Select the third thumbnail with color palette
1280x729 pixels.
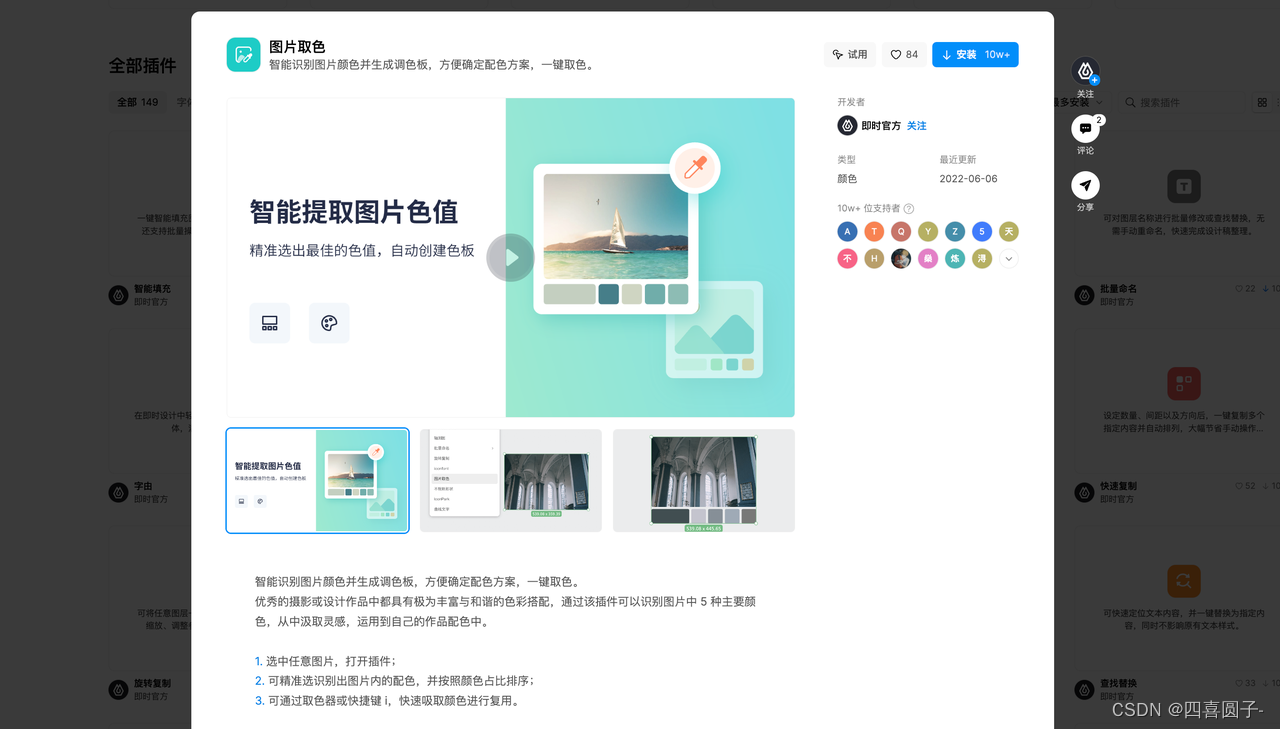(704, 480)
